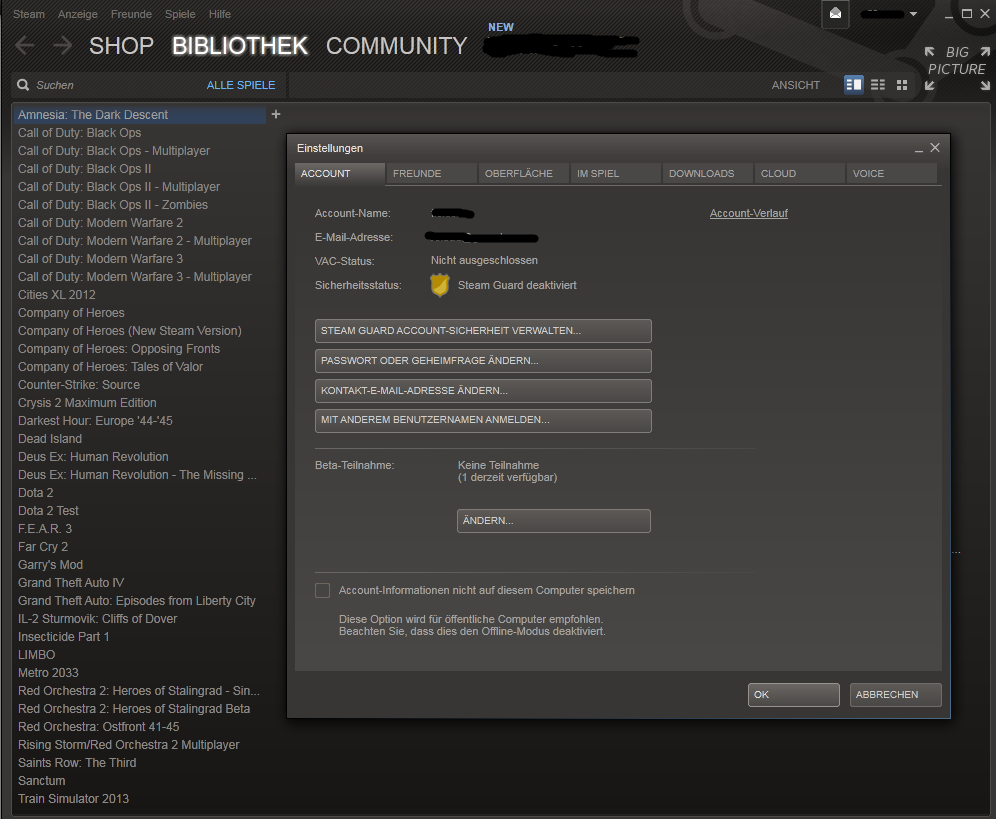Open the ALLE SPIELE filter dropdown
Image resolution: width=996 pixels, height=819 pixels.
tap(241, 85)
